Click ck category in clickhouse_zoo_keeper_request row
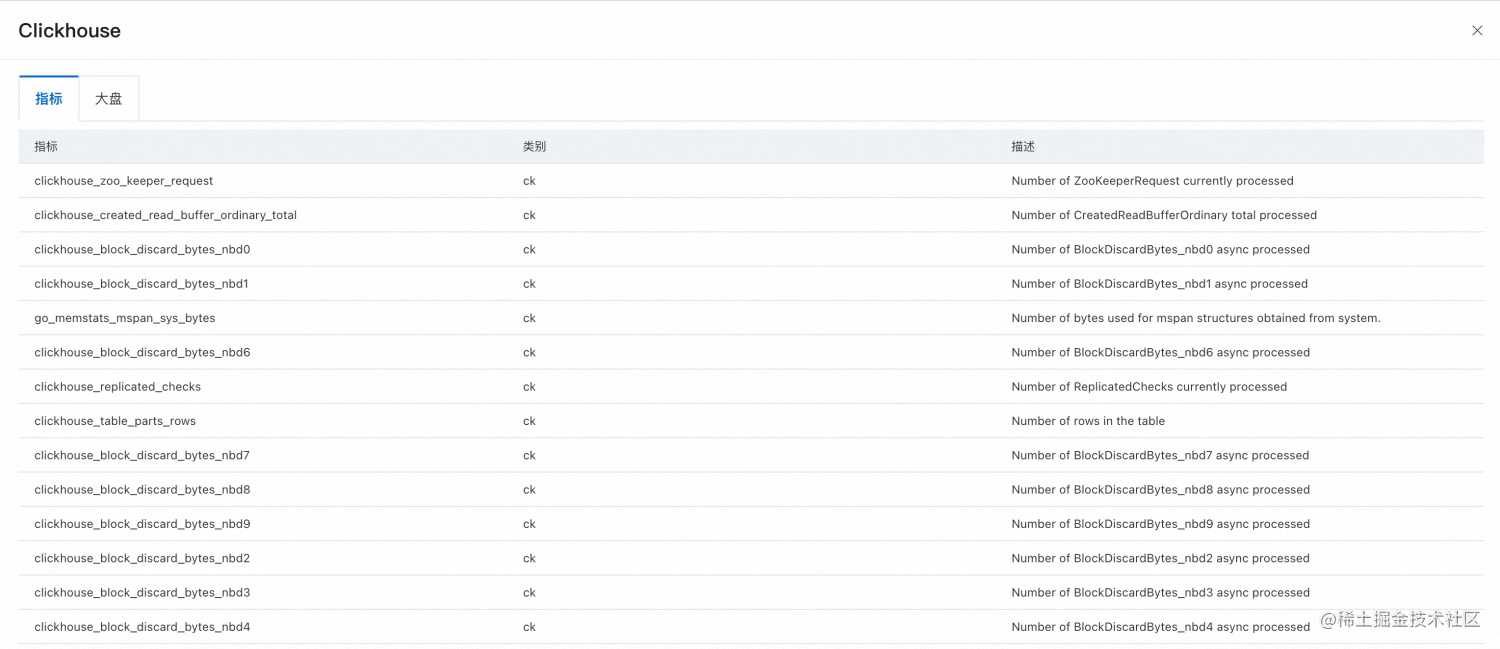Viewport: 1500px width, 649px height. tap(529, 181)
